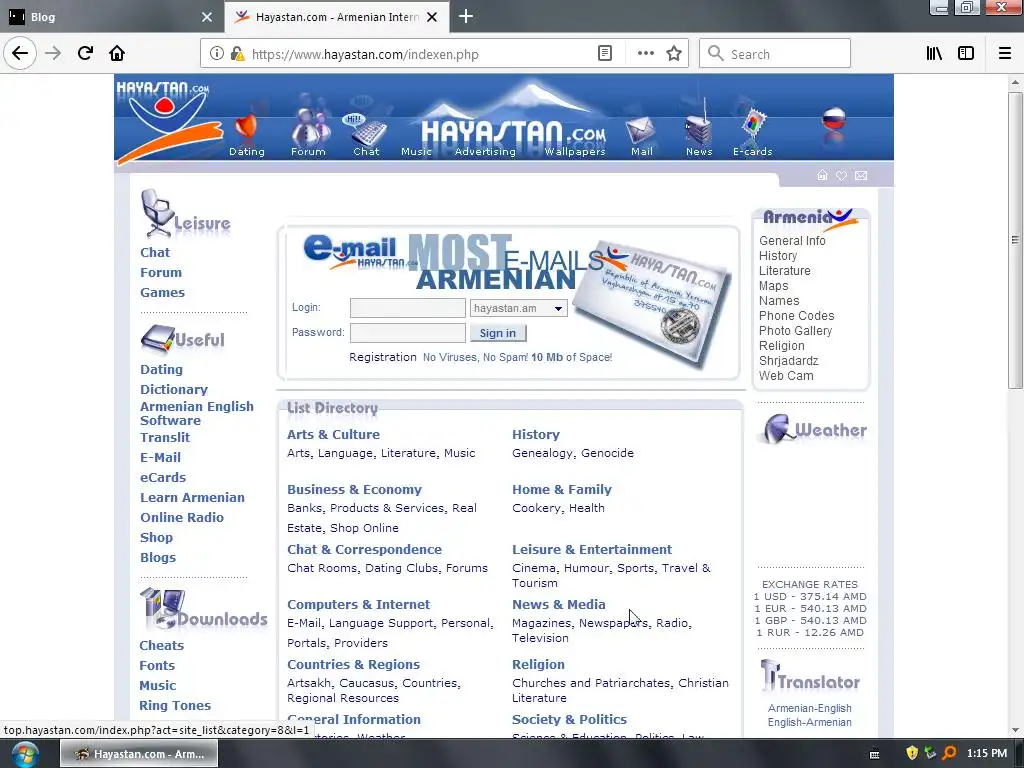1024x768 pixels.
Task: Click the browser Search box
Action: [775, 54]
